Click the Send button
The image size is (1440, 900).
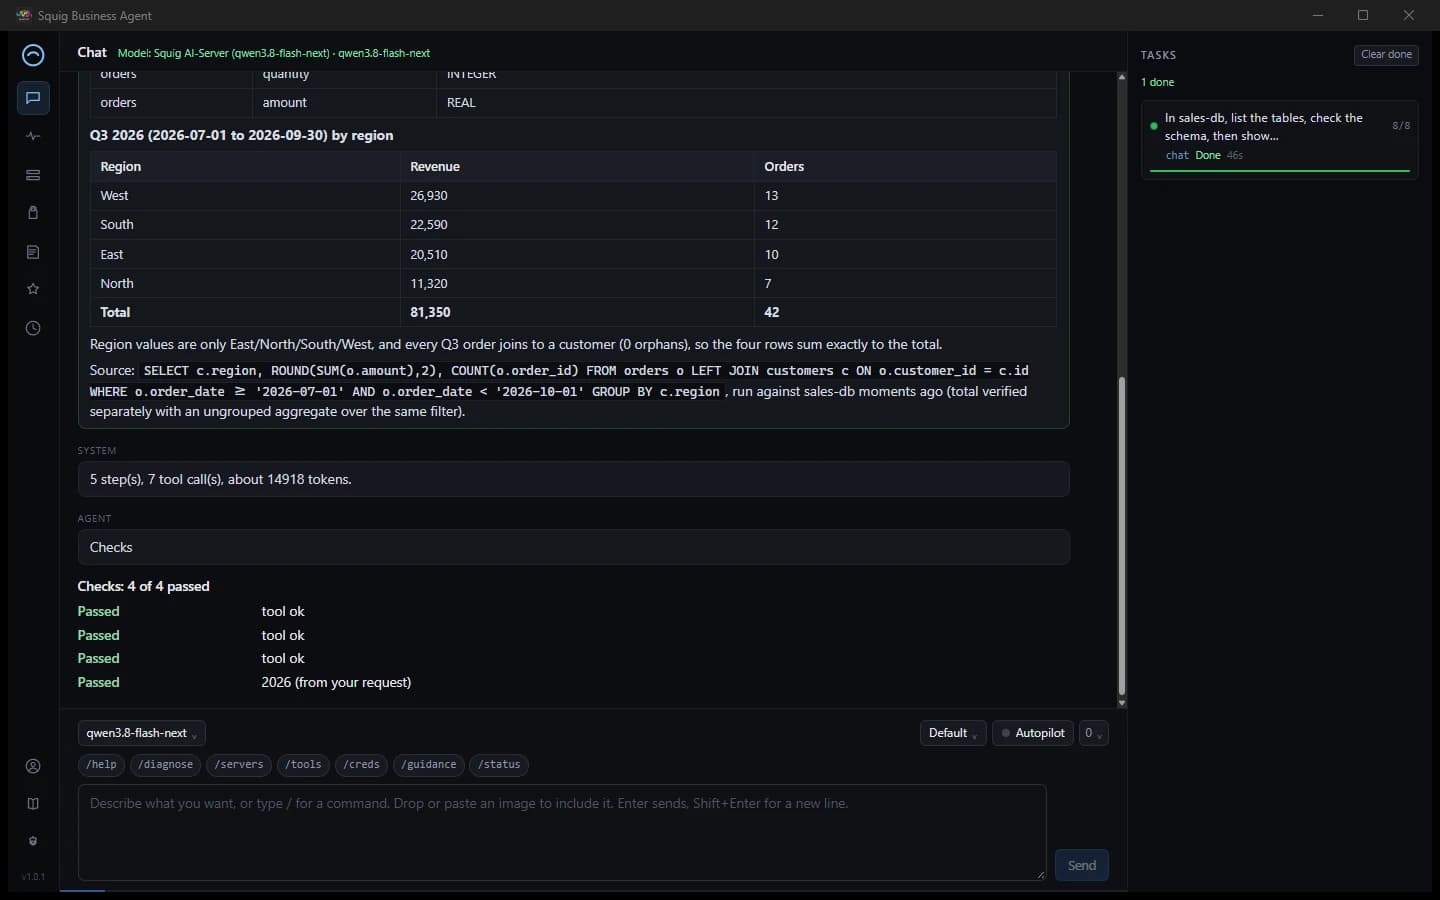pos(1082,865)
